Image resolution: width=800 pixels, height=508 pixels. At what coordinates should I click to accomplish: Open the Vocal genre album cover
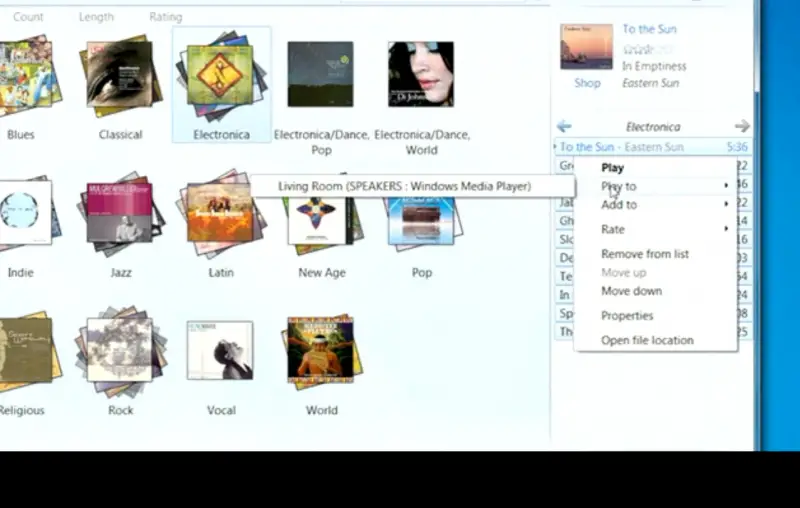pos(220,350)
